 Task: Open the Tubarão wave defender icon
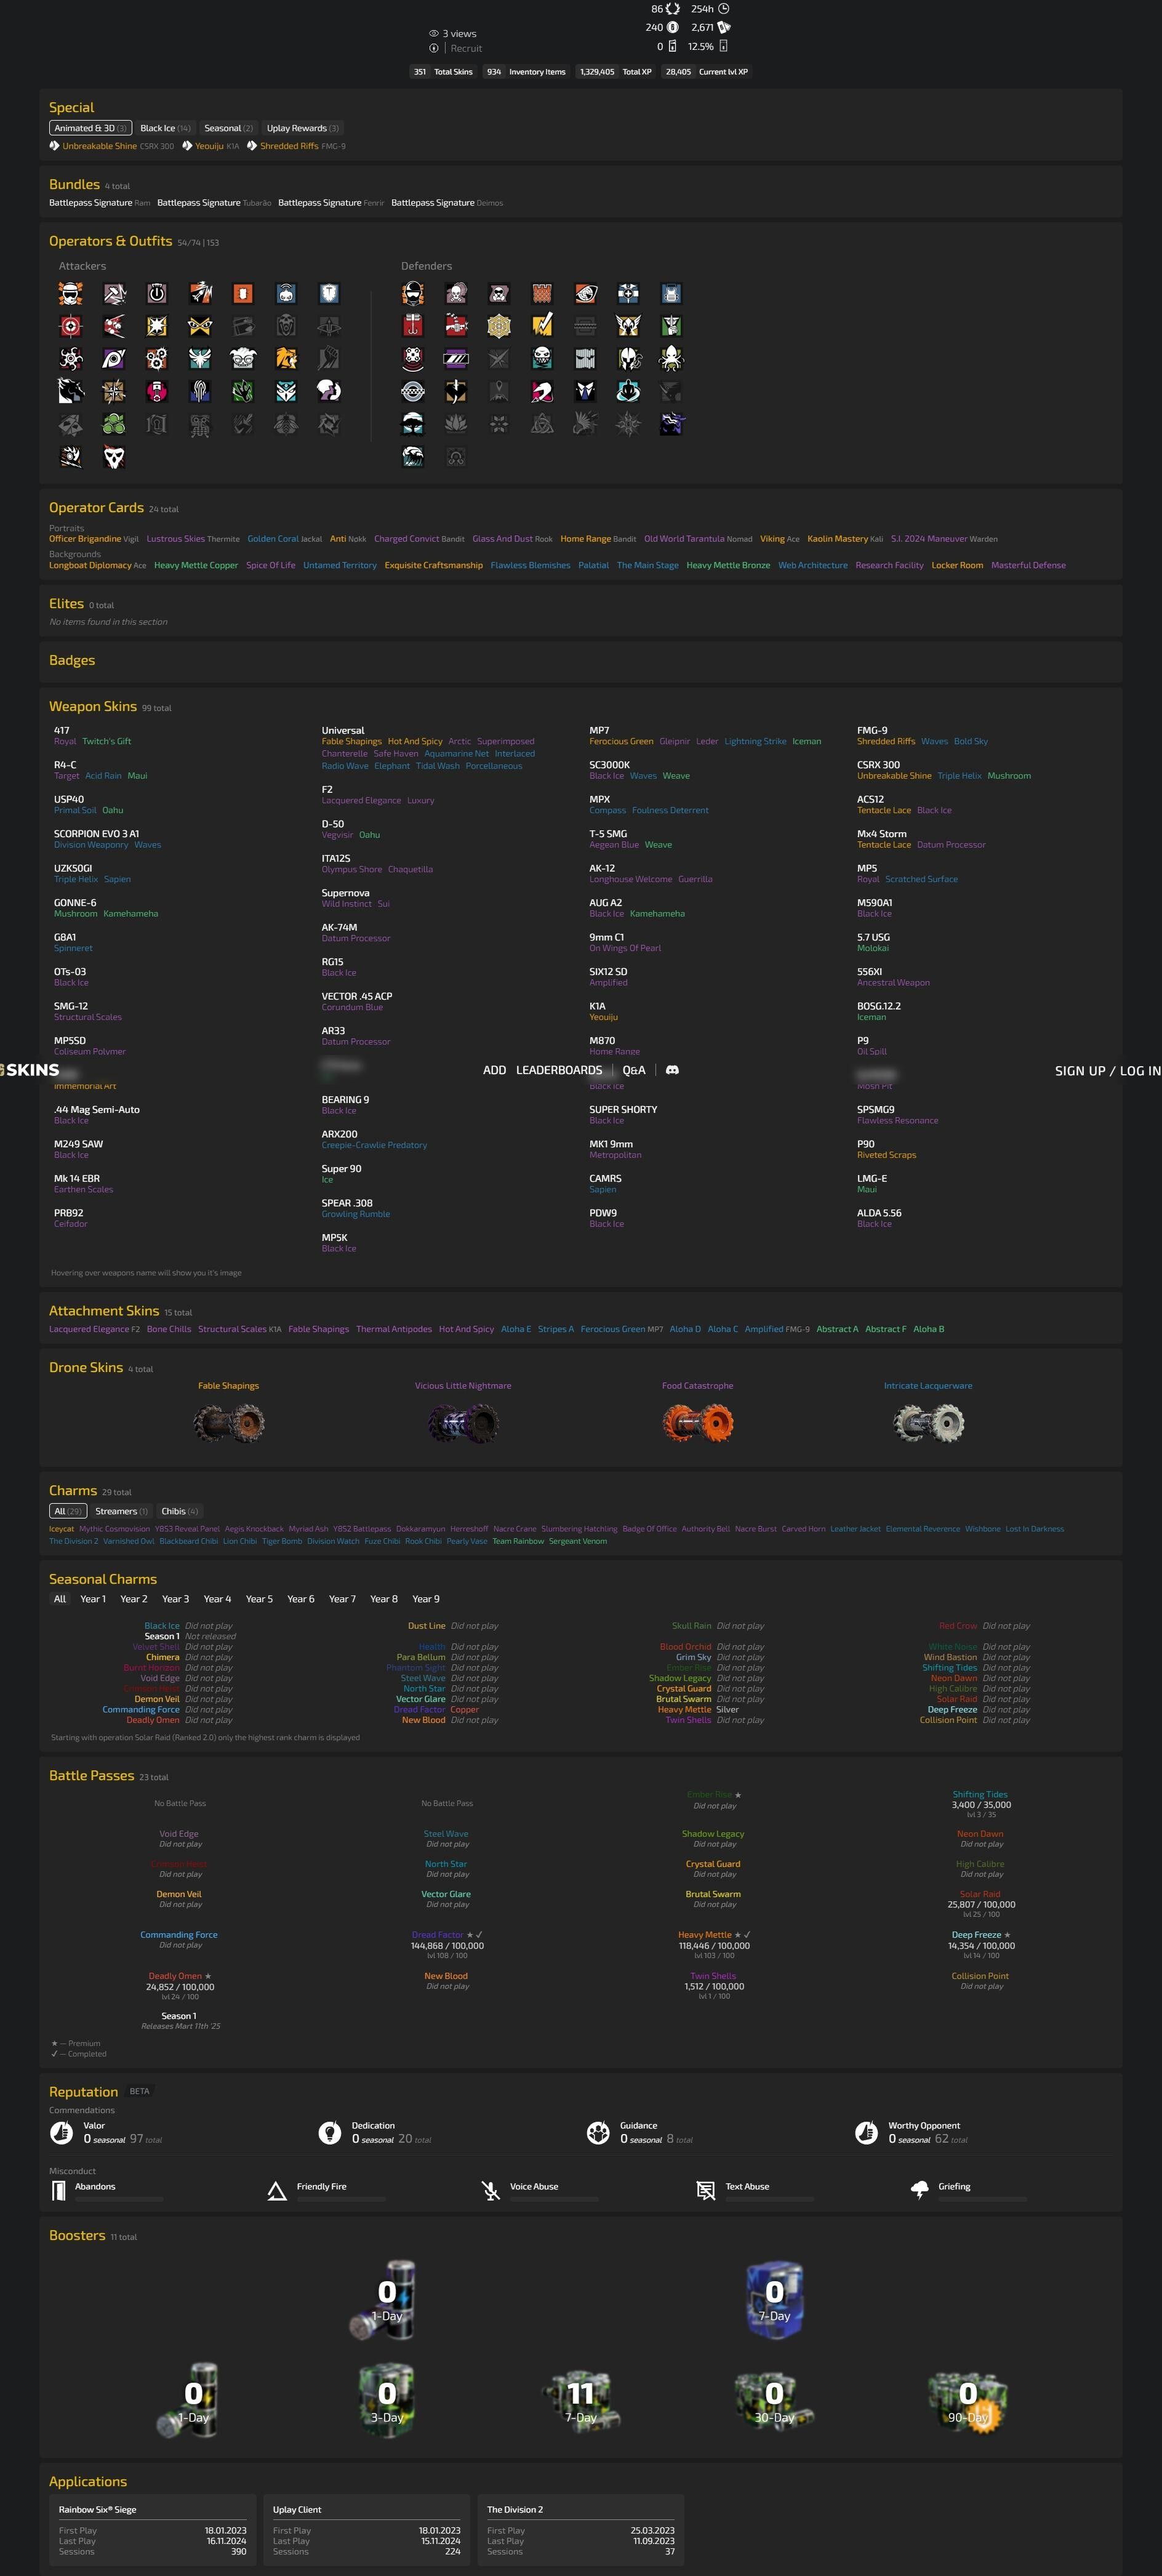[413, 456]
